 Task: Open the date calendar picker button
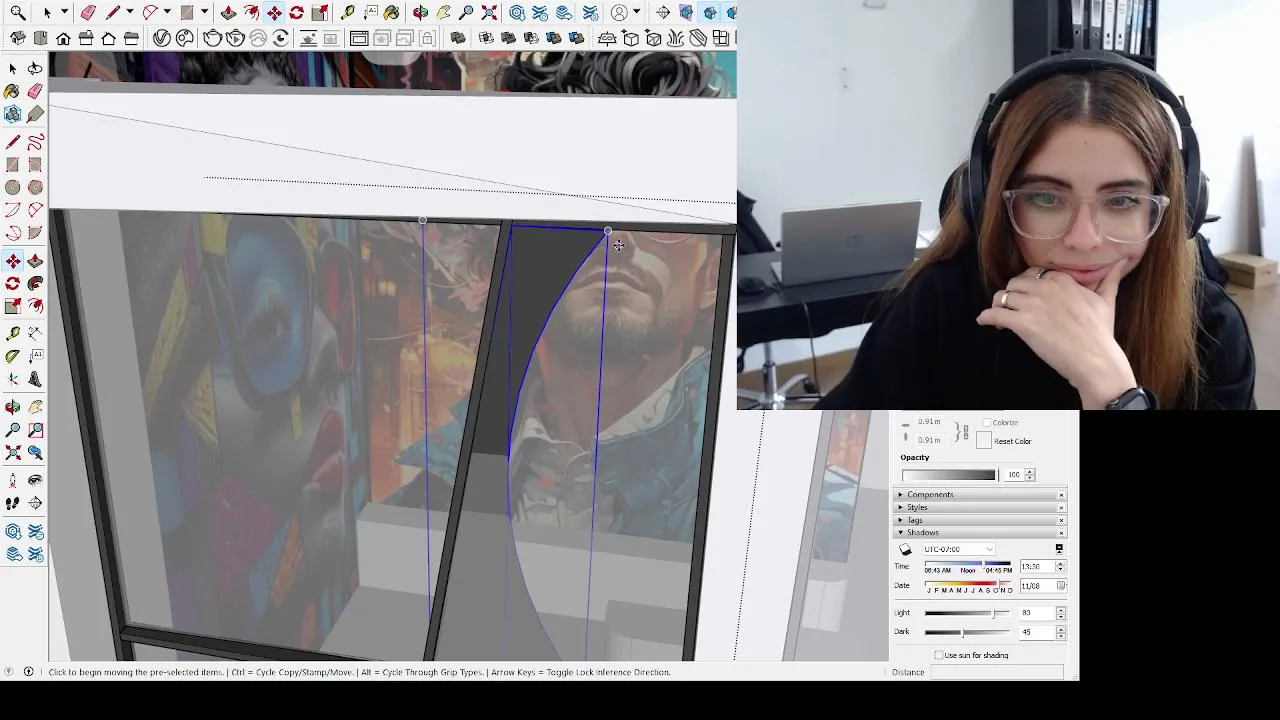1061,585
